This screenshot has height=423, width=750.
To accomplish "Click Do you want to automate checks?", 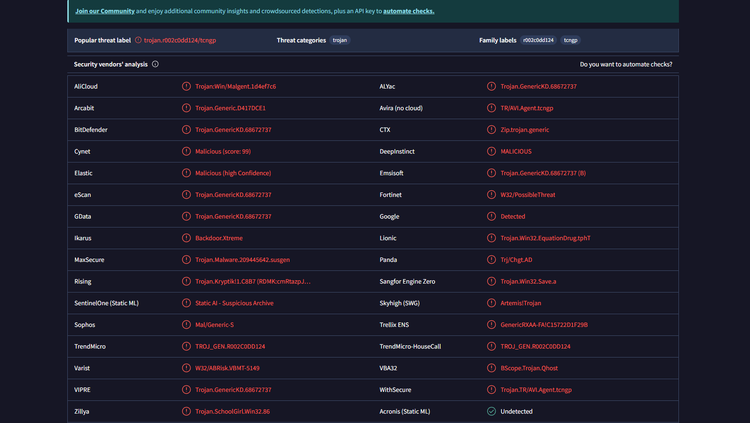I will (x=626, y=64).
